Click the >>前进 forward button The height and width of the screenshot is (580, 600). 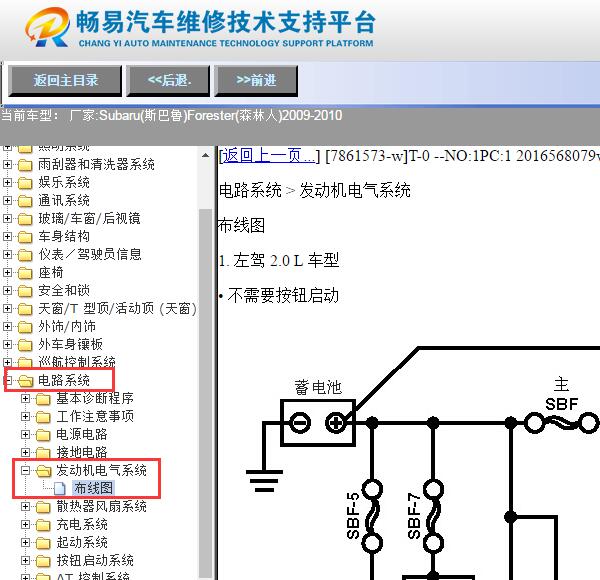[256, 80]
